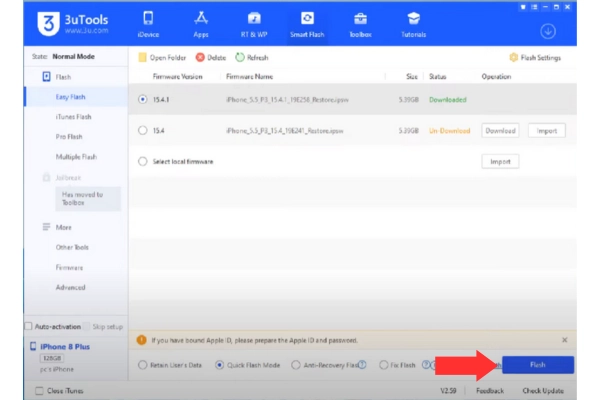
Task: Click the download manager arrow icon
Action: click(x=576, y=29)
